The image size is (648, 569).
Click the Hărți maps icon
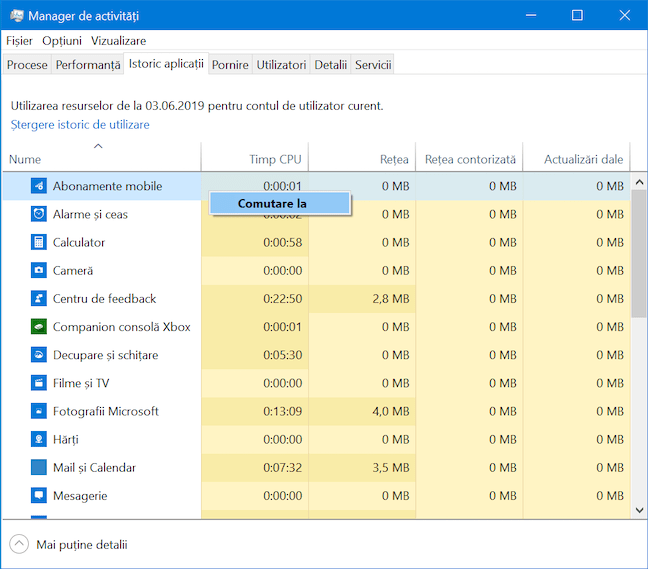click(38, 439)
